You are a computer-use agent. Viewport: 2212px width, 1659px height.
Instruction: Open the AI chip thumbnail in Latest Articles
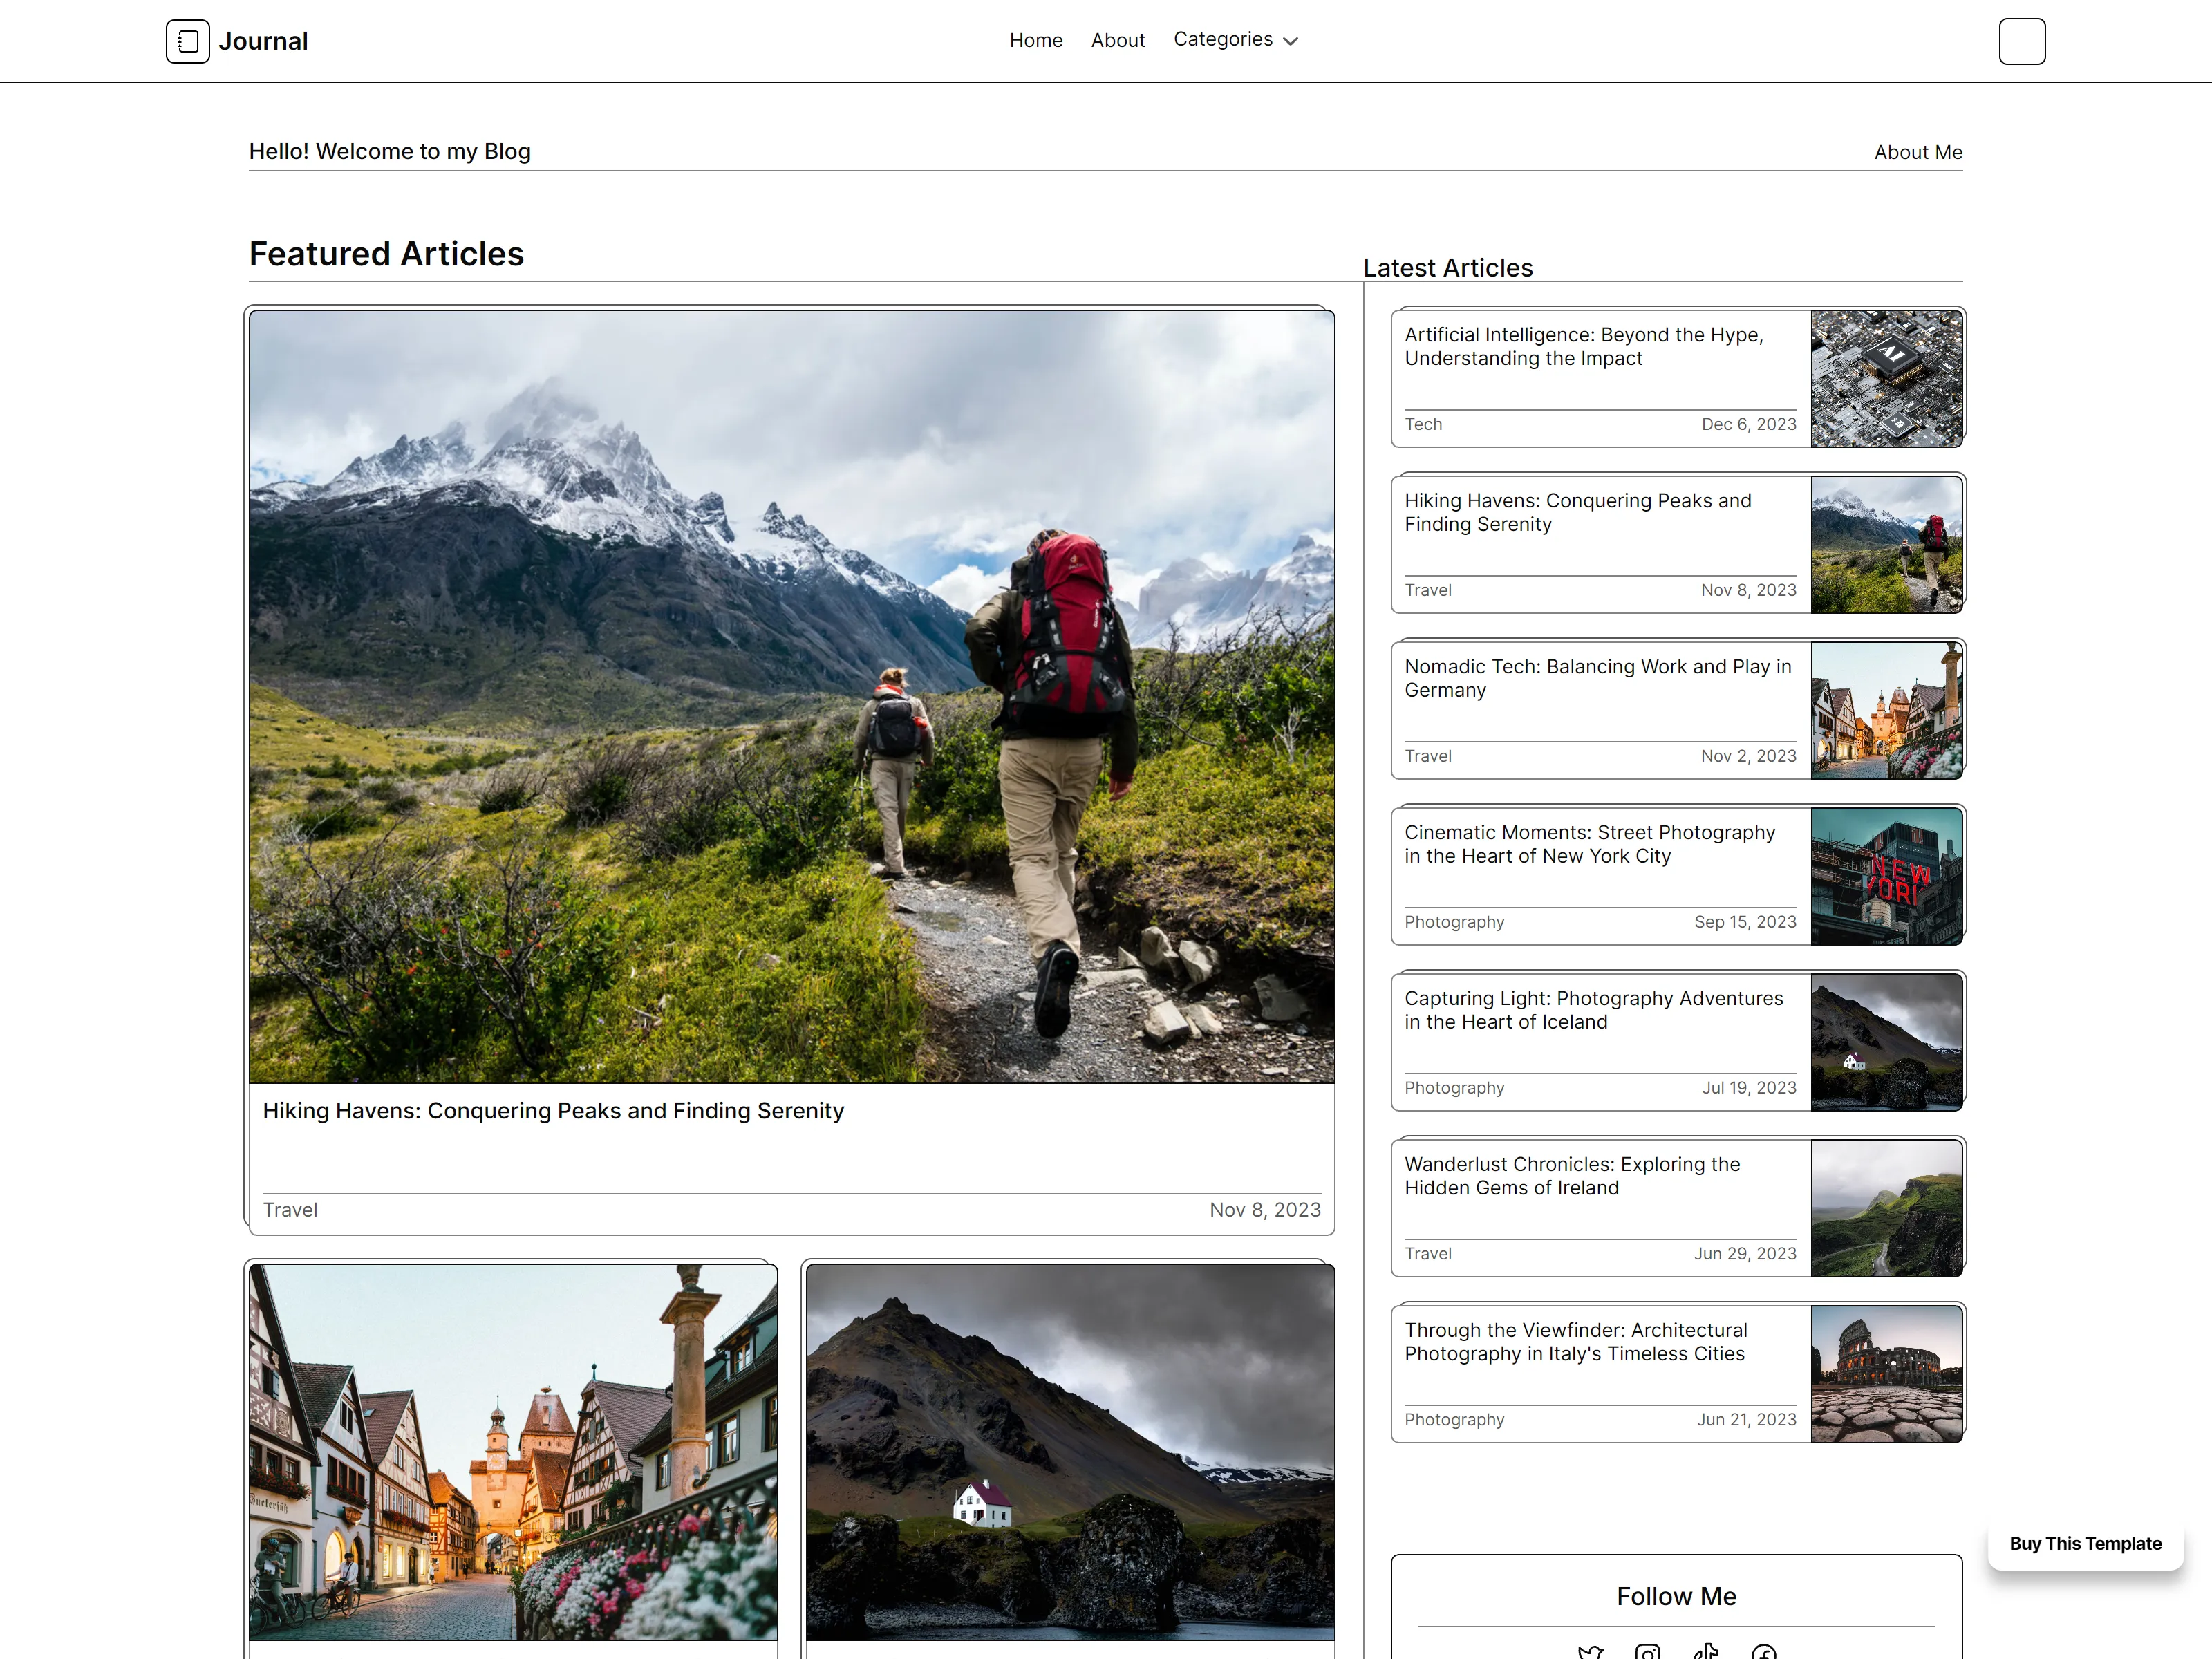pos(1886,378)
